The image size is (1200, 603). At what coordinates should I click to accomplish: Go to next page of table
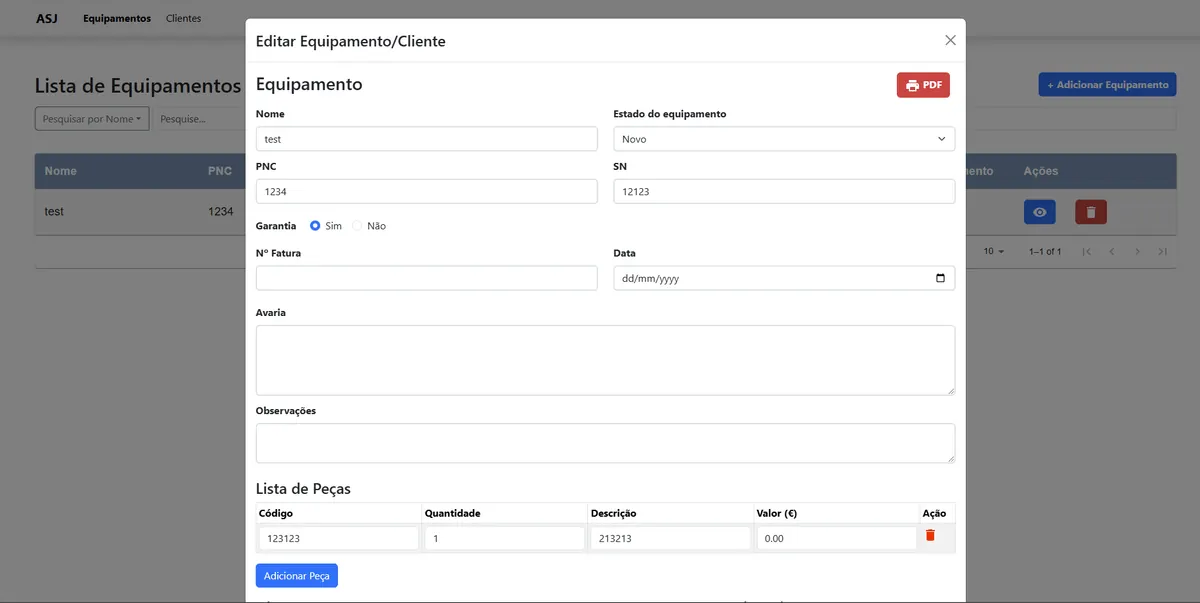(x=1137, y=251)
